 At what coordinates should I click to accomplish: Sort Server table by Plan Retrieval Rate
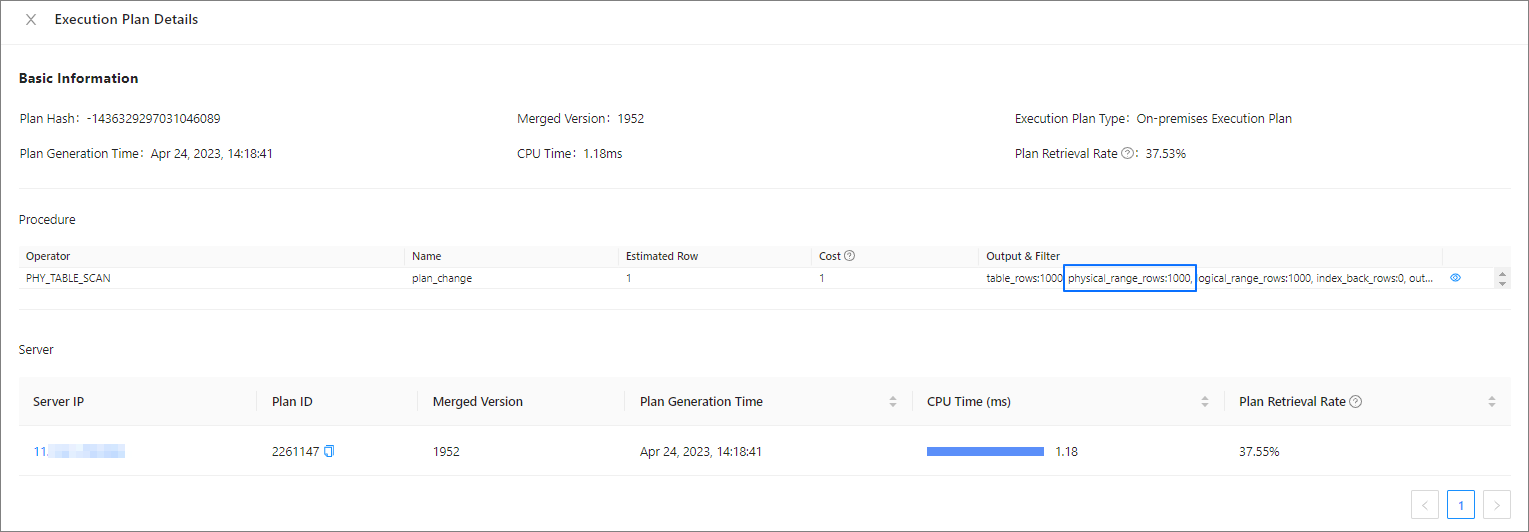coord(1491,402)
